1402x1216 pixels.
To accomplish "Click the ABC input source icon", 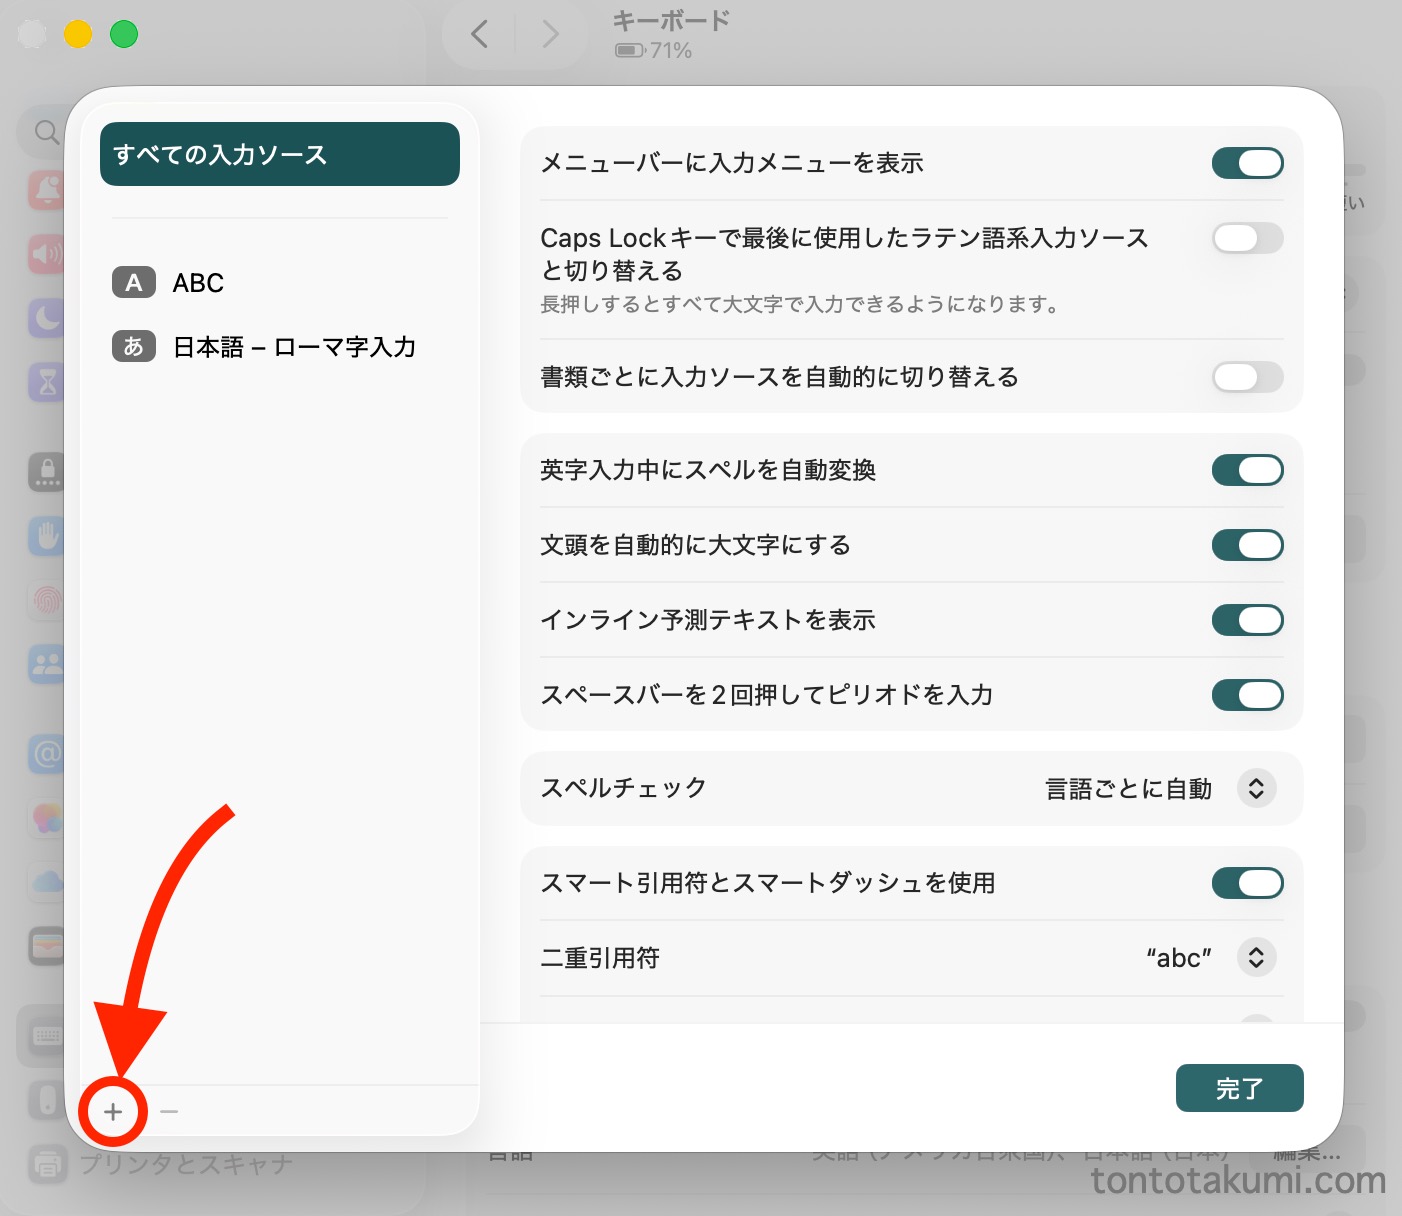I will tap(134, 283).
